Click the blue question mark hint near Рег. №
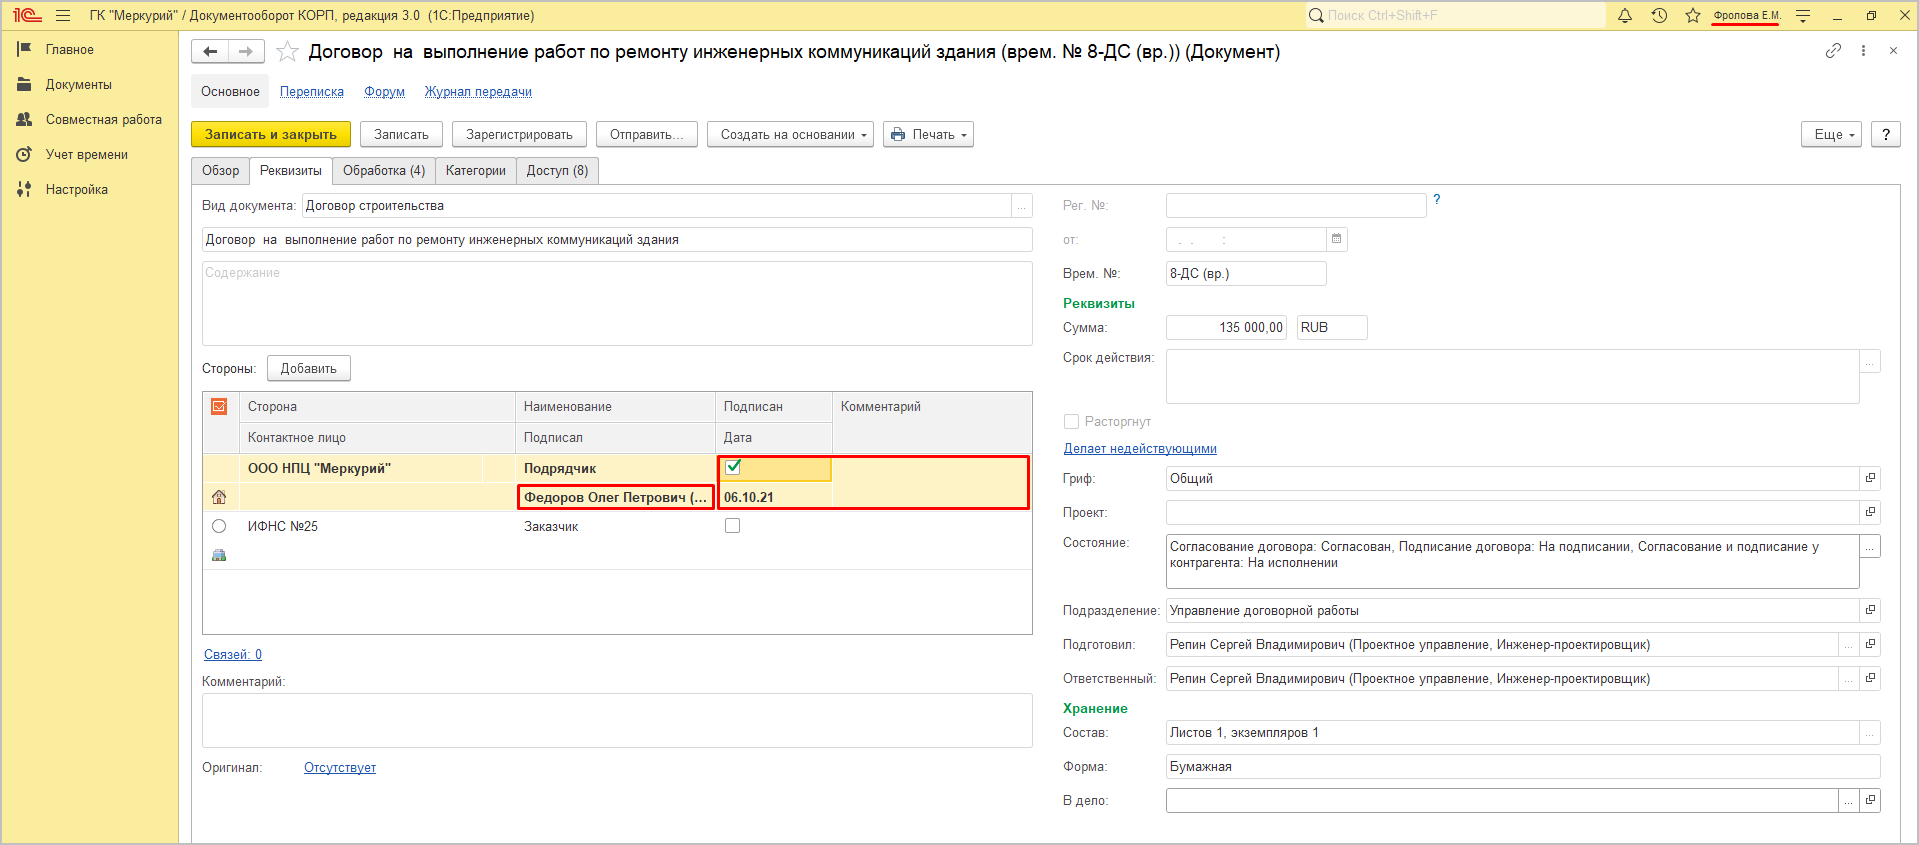 [1437, 199]
